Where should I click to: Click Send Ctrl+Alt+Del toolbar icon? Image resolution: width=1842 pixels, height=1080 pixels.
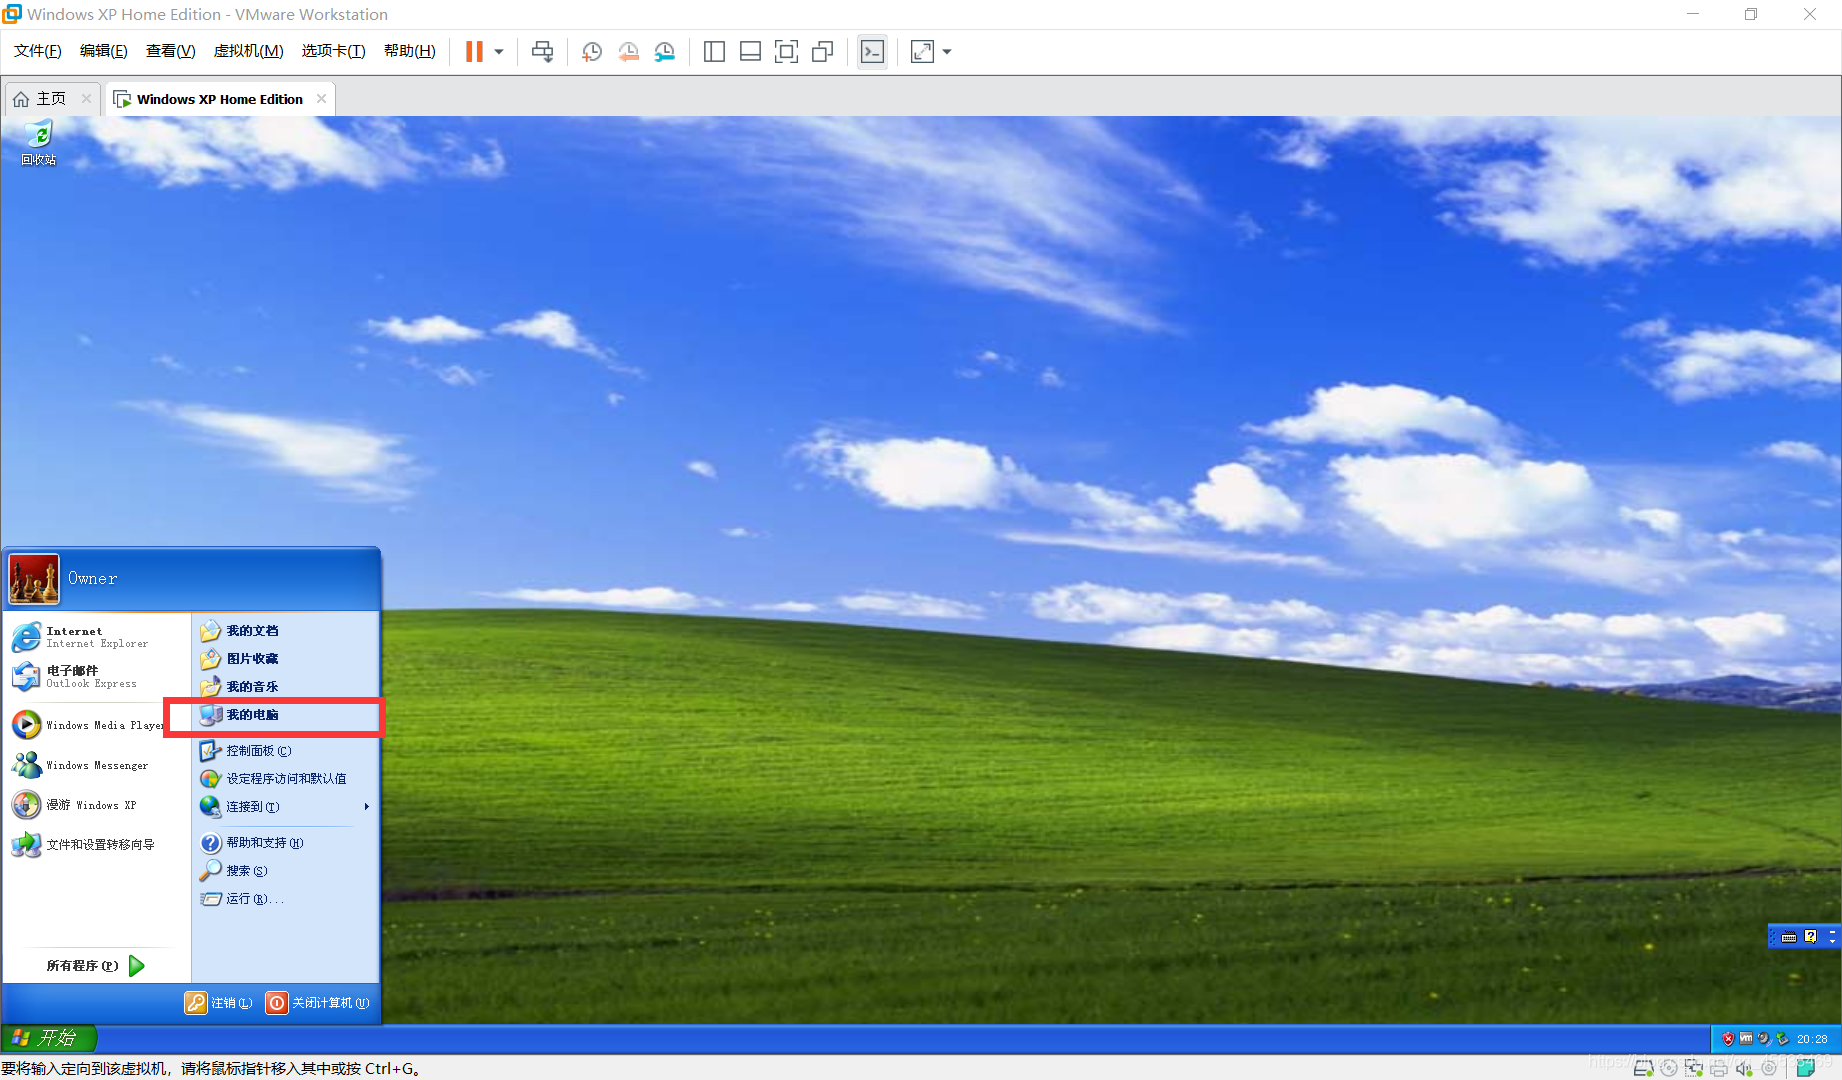pyautogui.click(x=543, y=52)
